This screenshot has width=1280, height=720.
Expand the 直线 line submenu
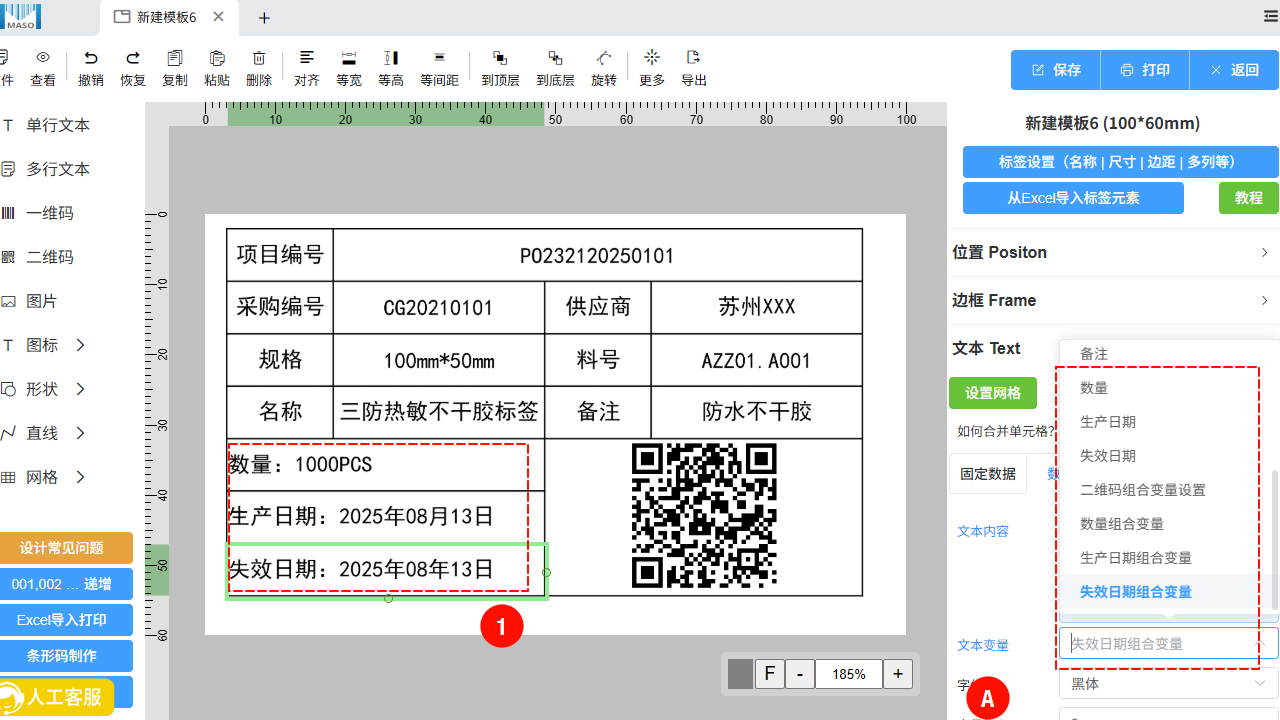(x=81, y=433)
